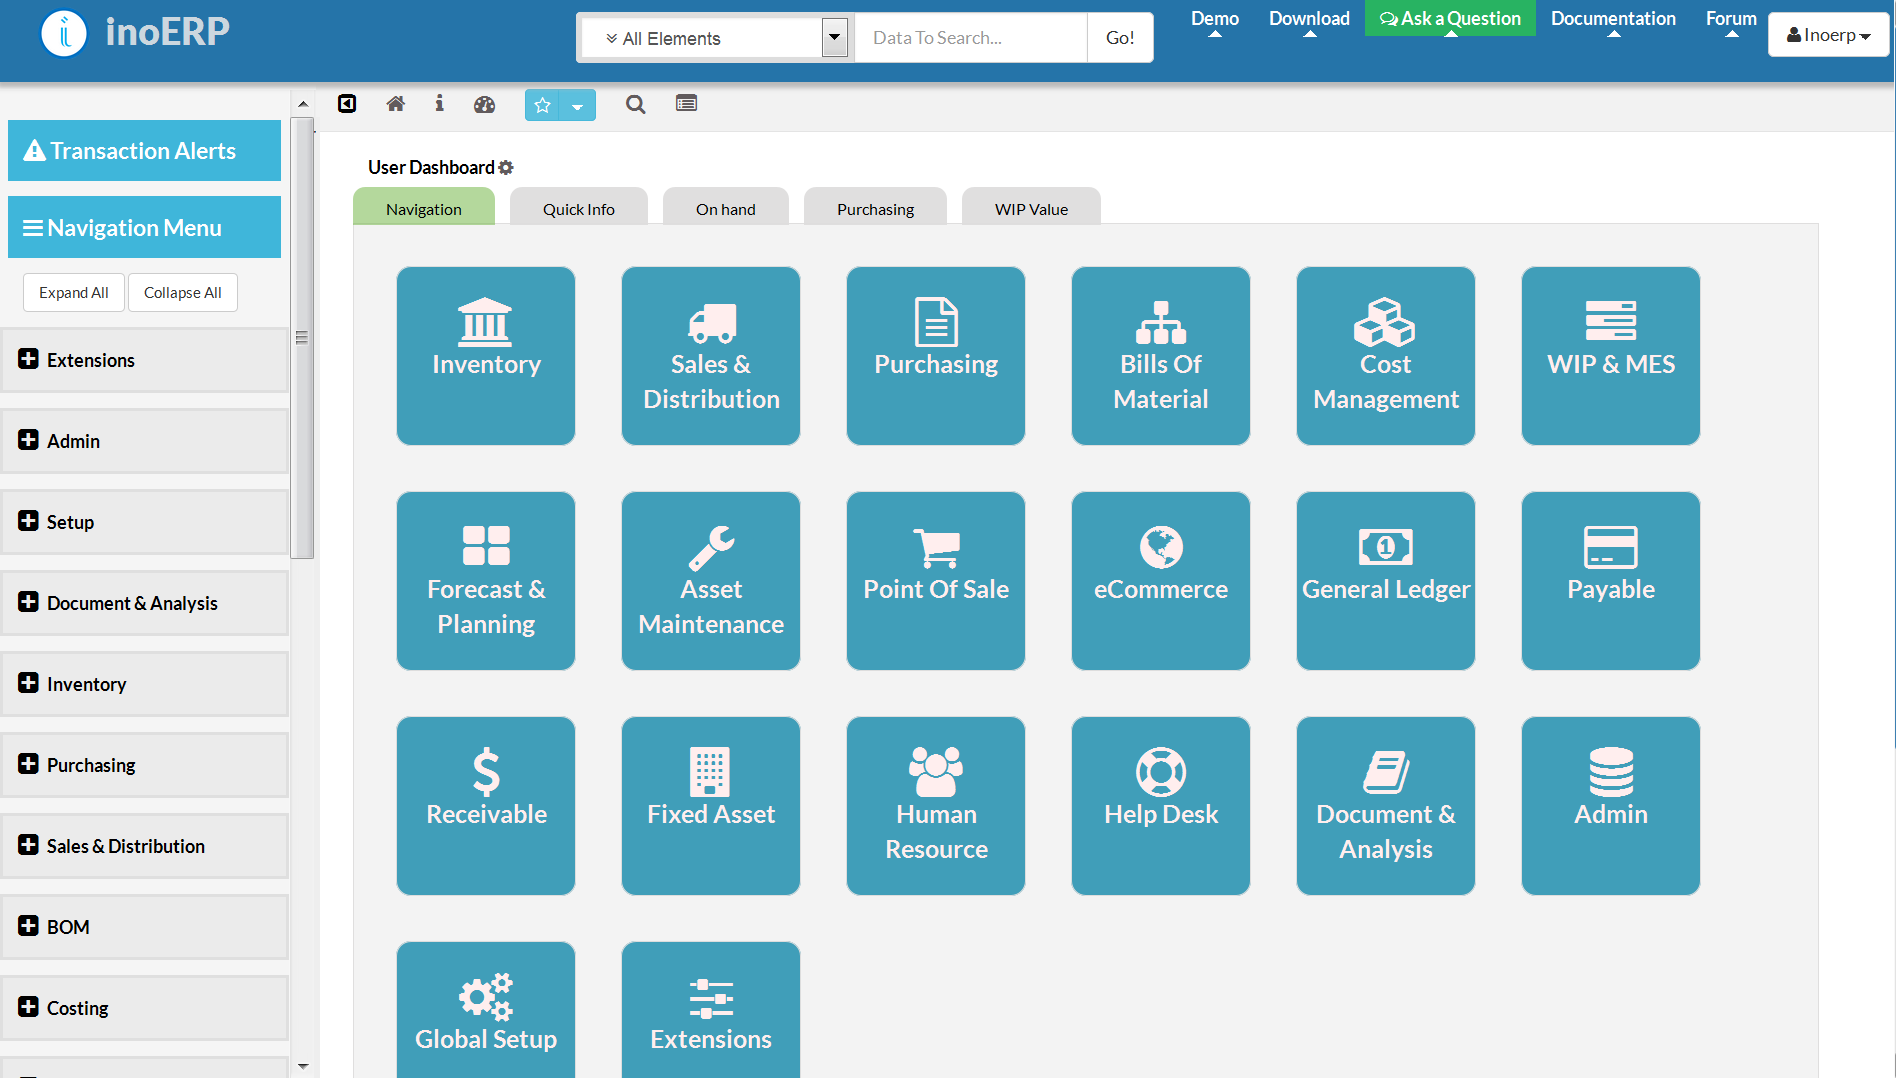Open the dashboard speedometer icon in toolbar
1902x1082 pixels.
(x=484, y=104)
